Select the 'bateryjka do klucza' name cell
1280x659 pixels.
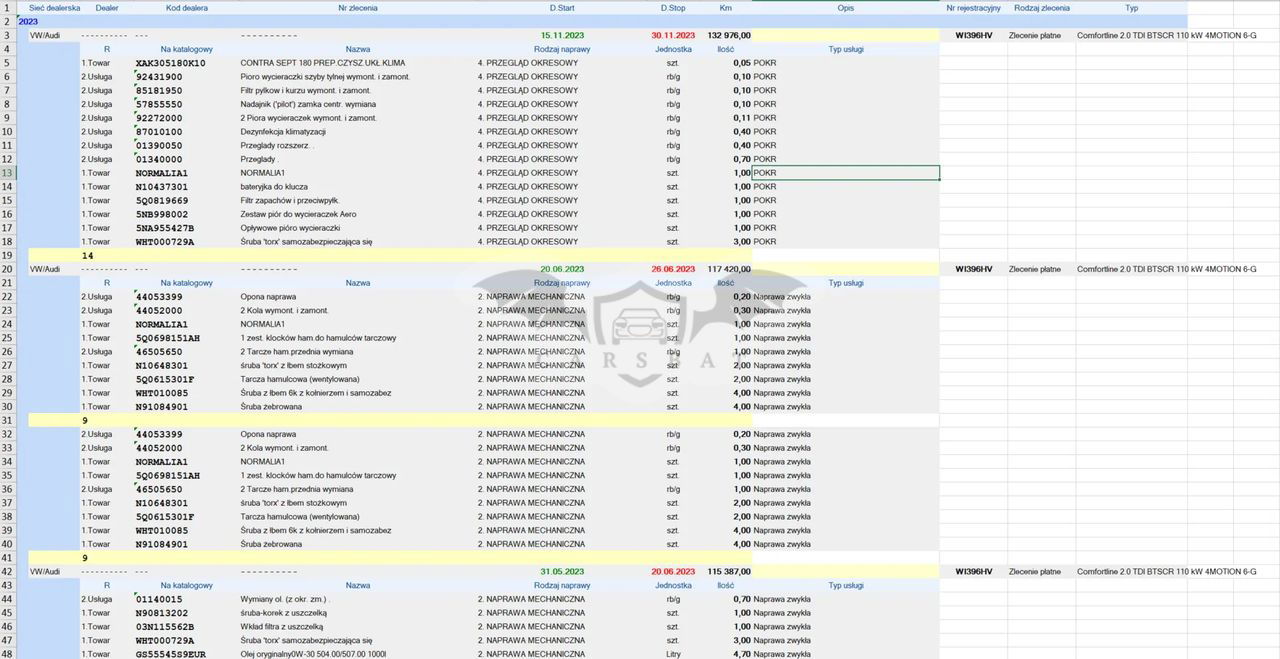[273, 187]
